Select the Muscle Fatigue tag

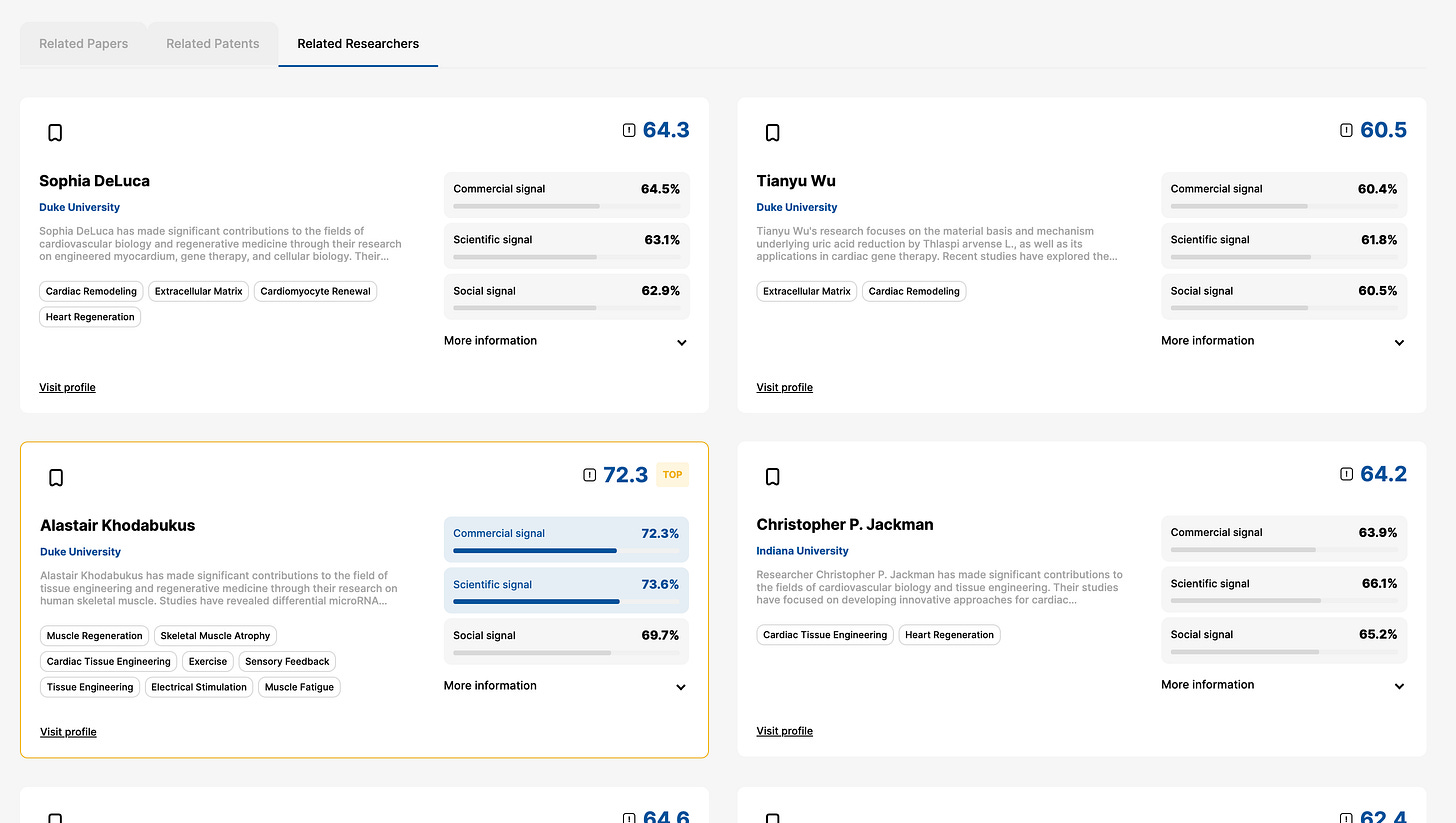pyautogui.click(x=299, y=688)
